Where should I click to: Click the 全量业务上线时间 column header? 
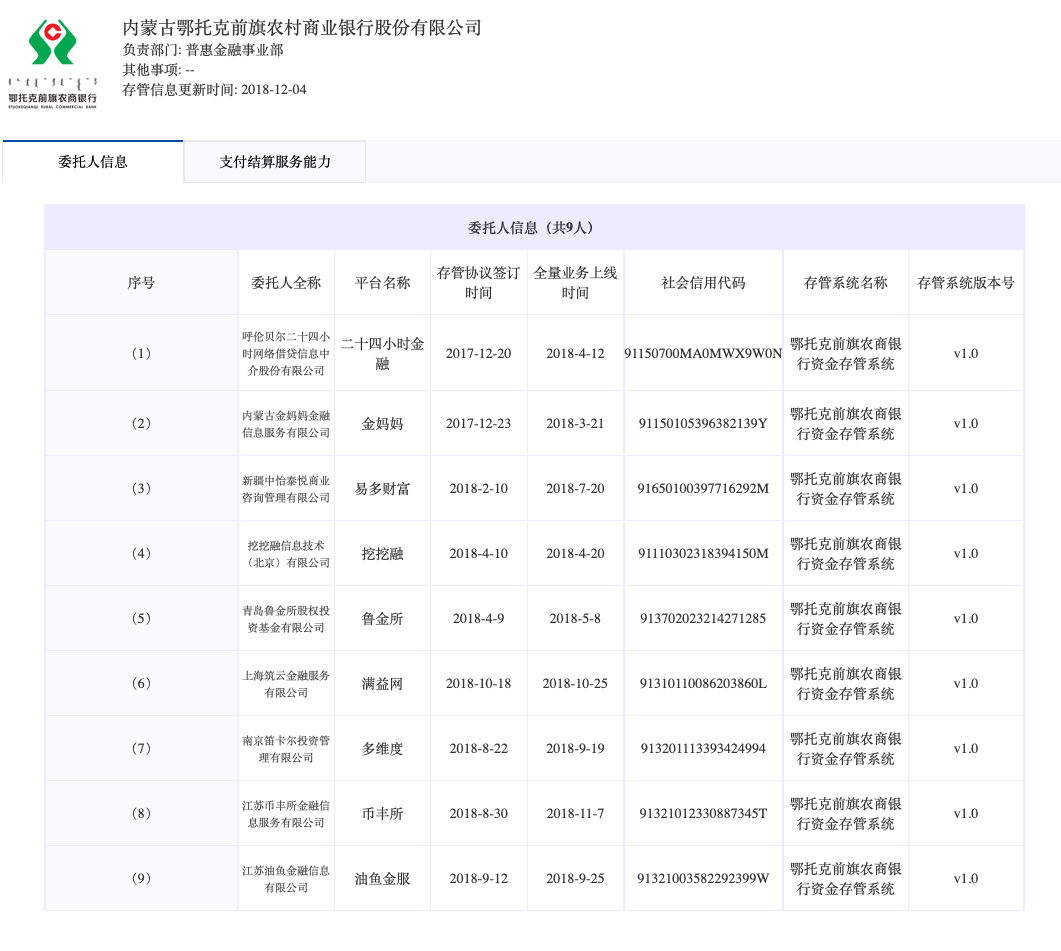575,283
